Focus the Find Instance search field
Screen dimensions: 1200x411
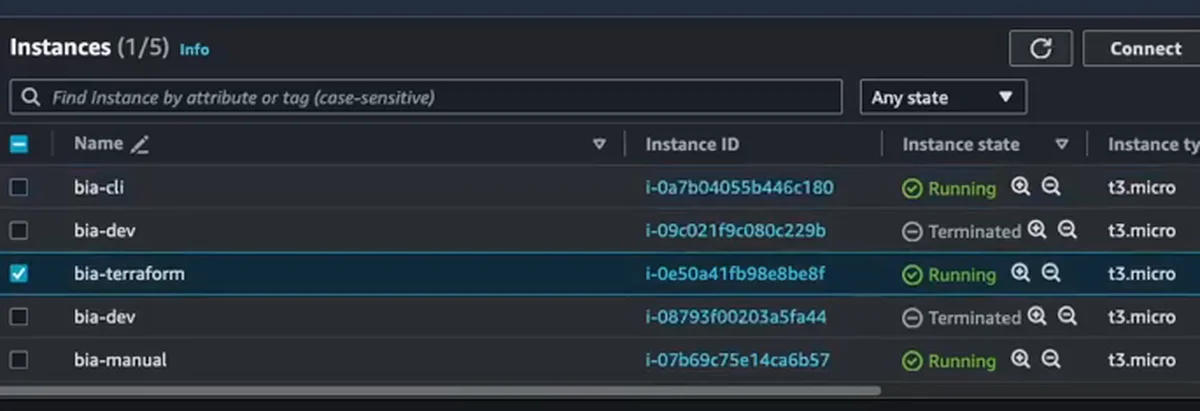click(x=426, y=97)
